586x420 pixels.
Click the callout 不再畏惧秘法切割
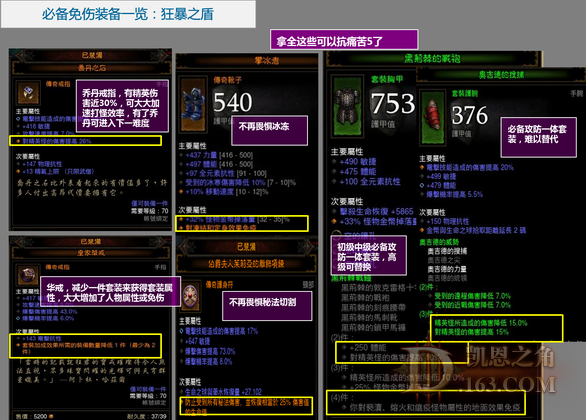(x=267, y=306)
